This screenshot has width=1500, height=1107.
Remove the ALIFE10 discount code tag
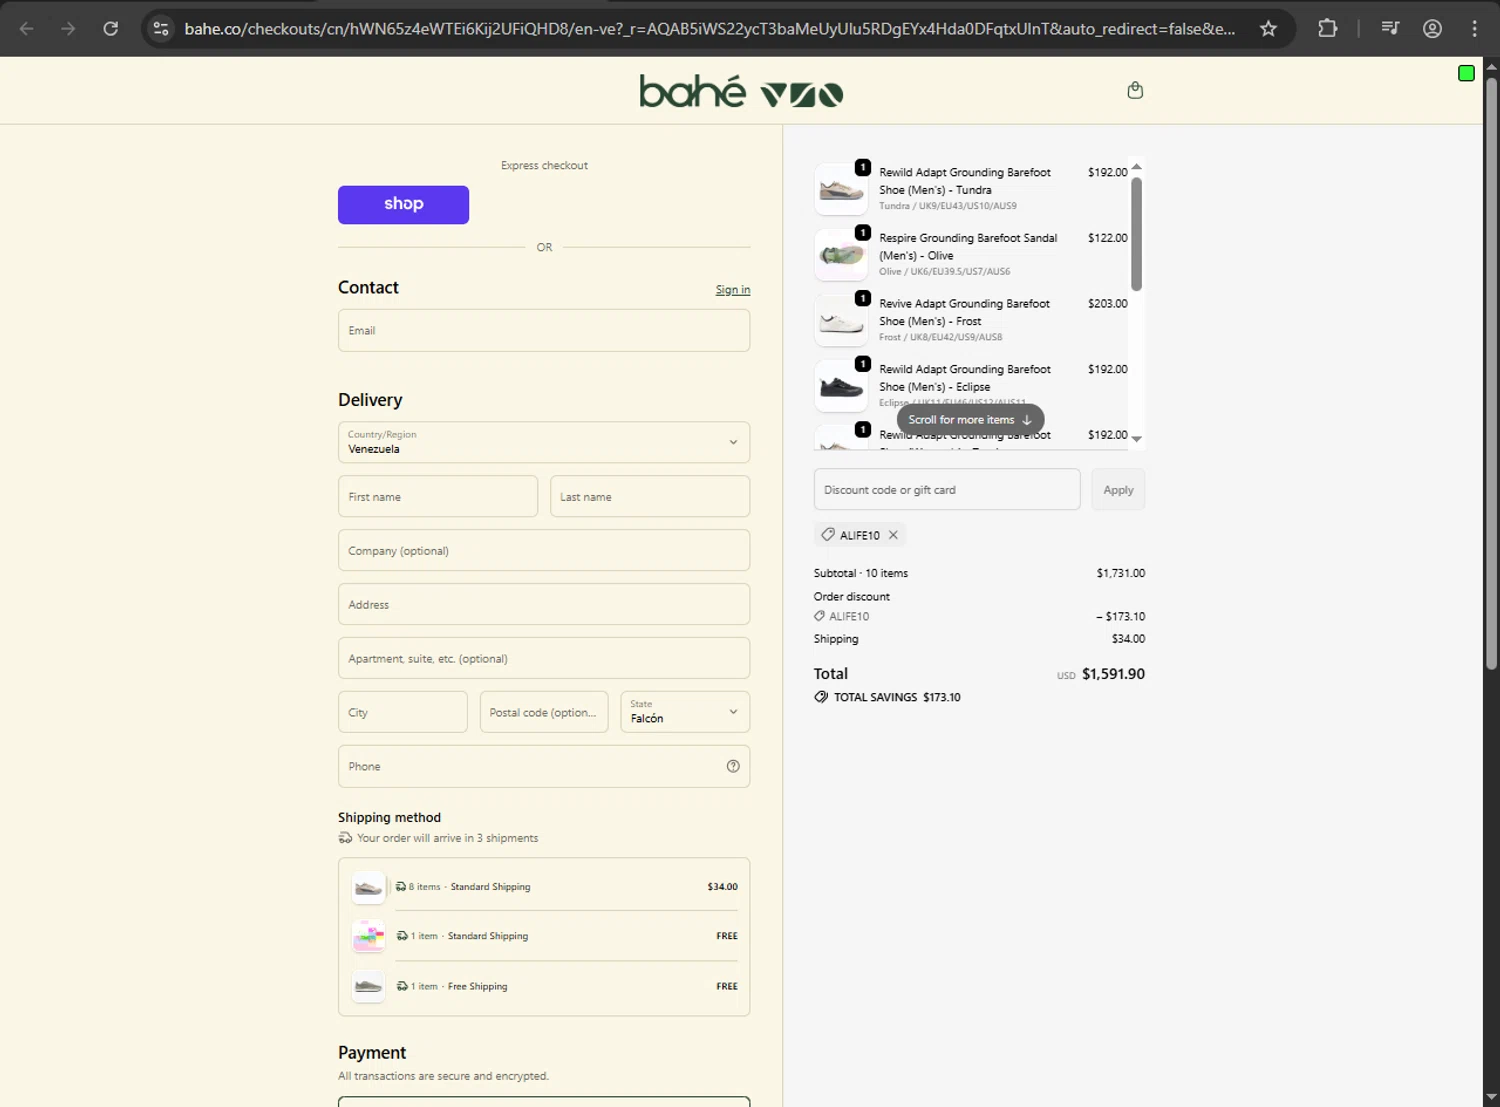[x=893, y=535]
